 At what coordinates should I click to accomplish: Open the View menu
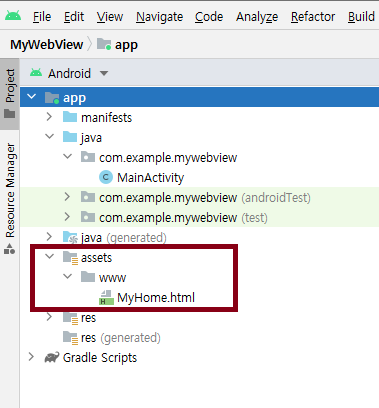point(110,16)
